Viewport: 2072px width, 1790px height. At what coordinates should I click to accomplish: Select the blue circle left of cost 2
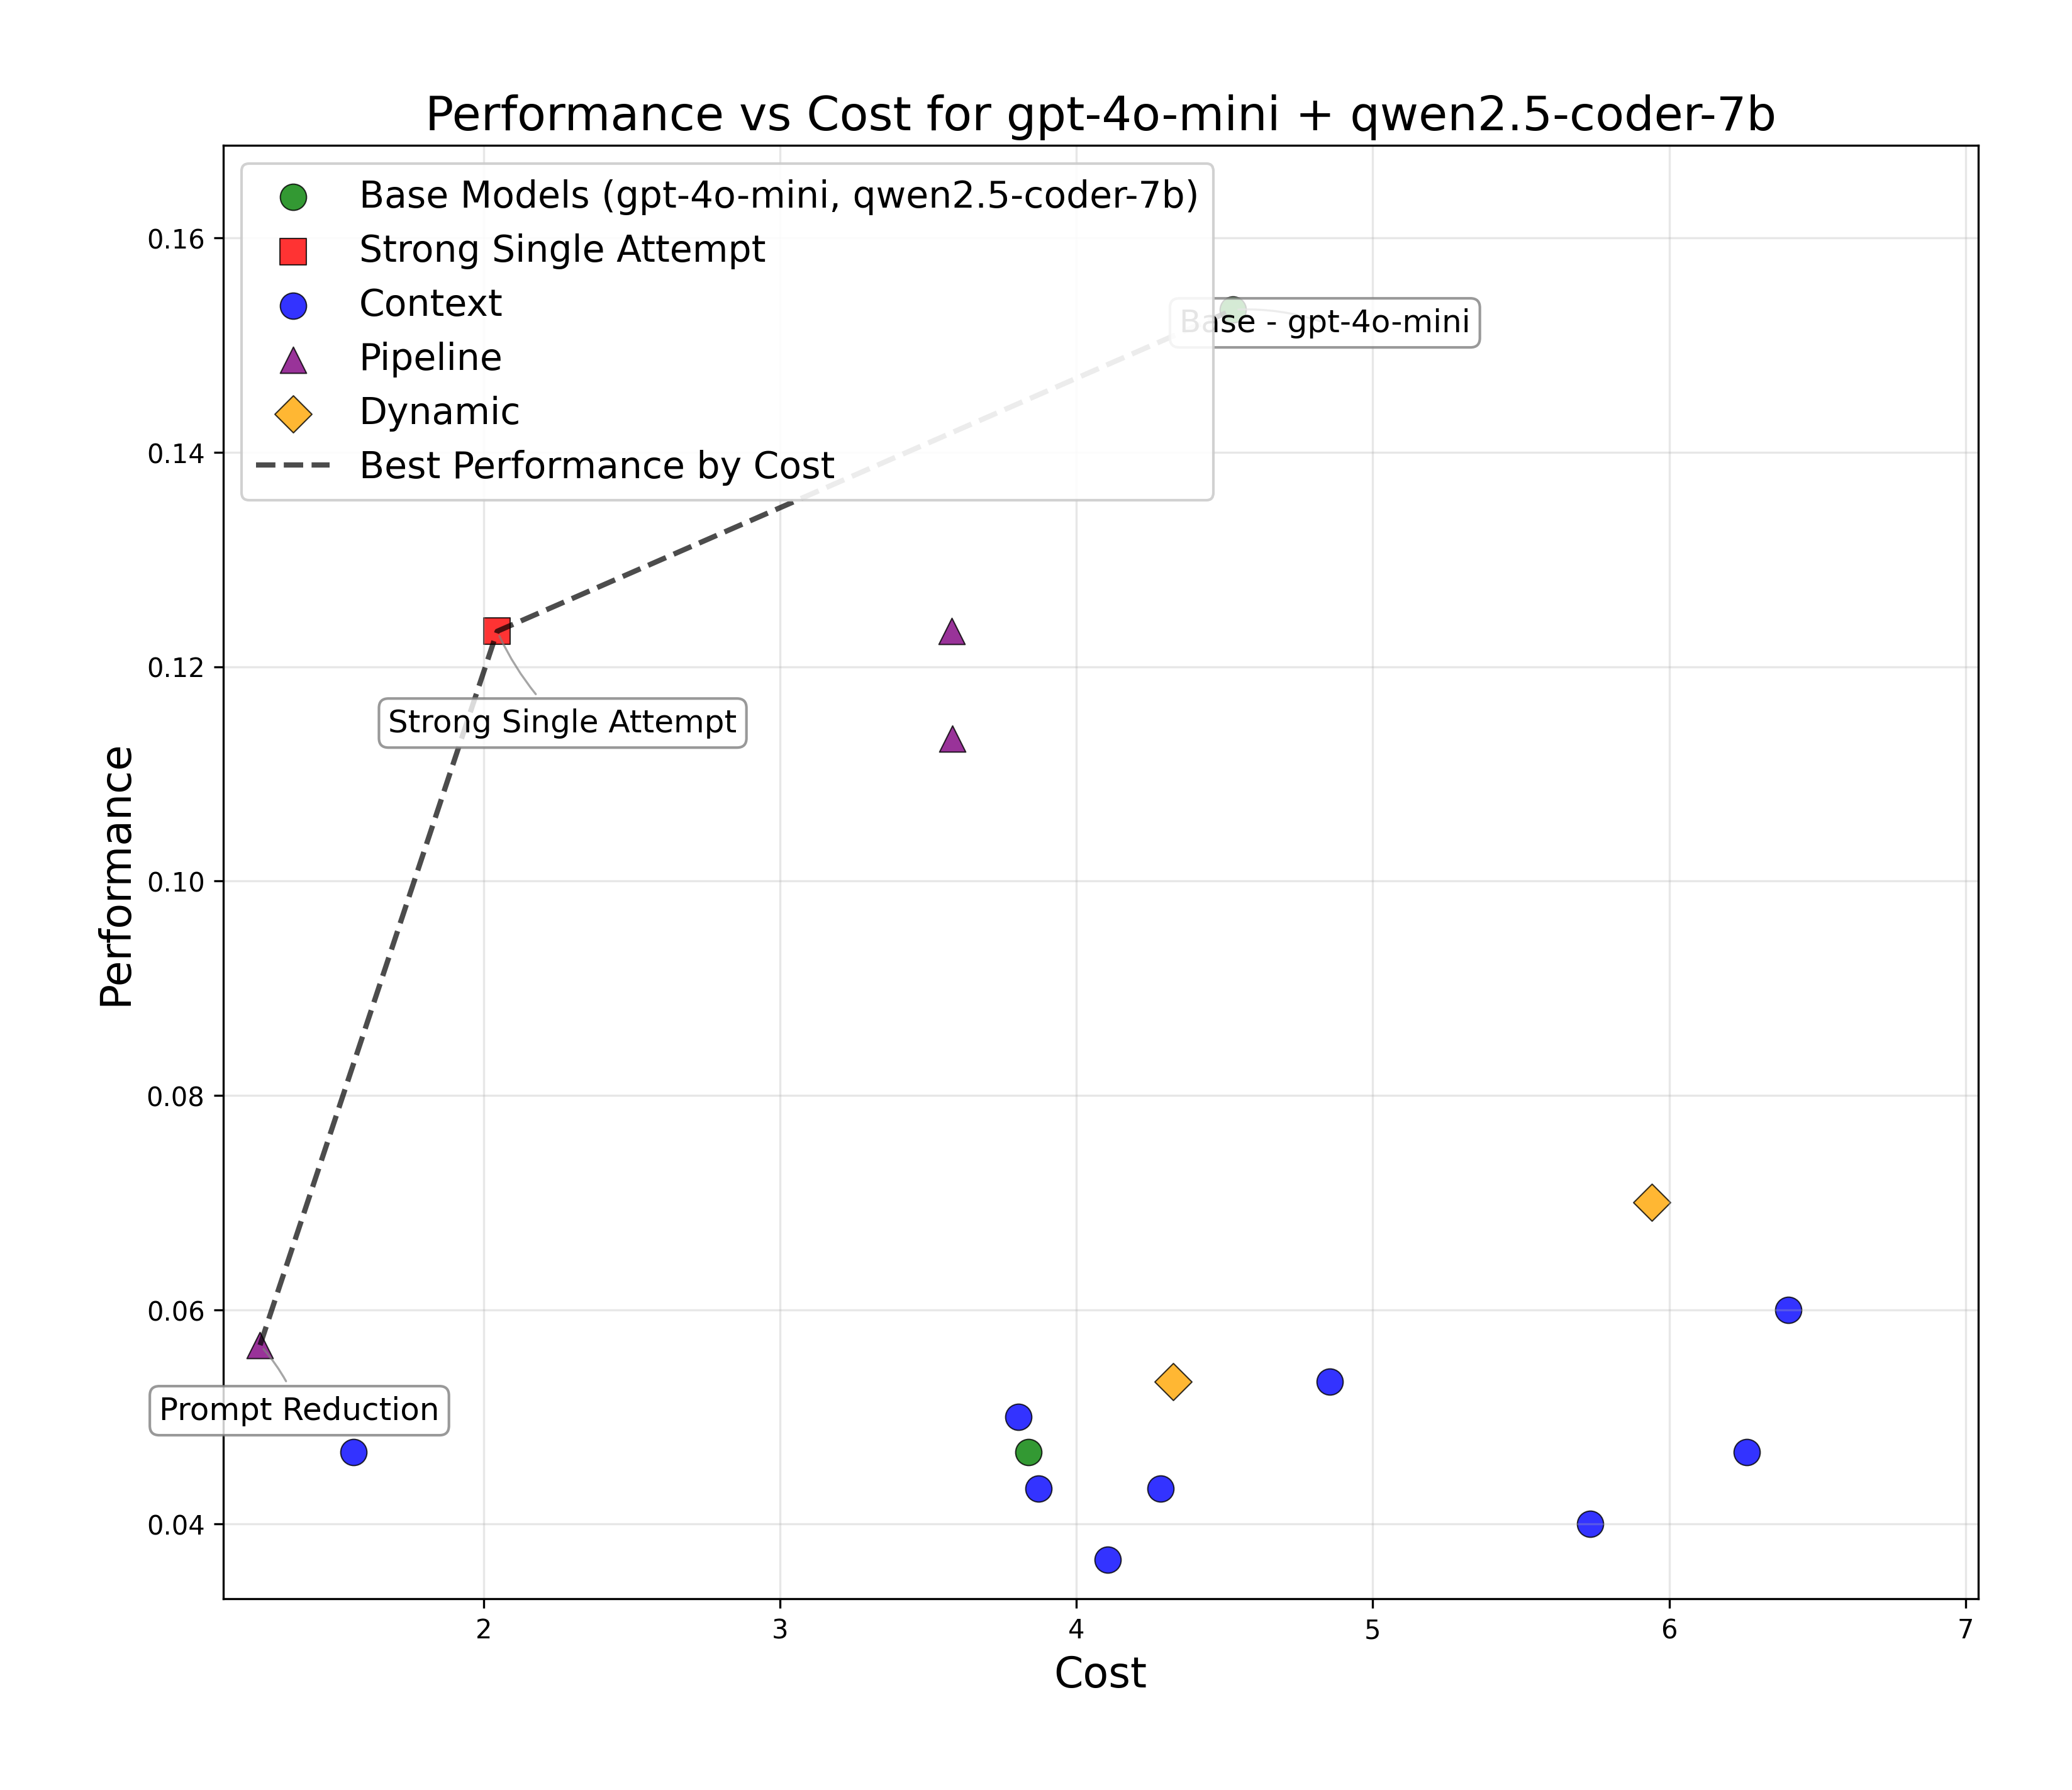click(x=354, y=1452)
